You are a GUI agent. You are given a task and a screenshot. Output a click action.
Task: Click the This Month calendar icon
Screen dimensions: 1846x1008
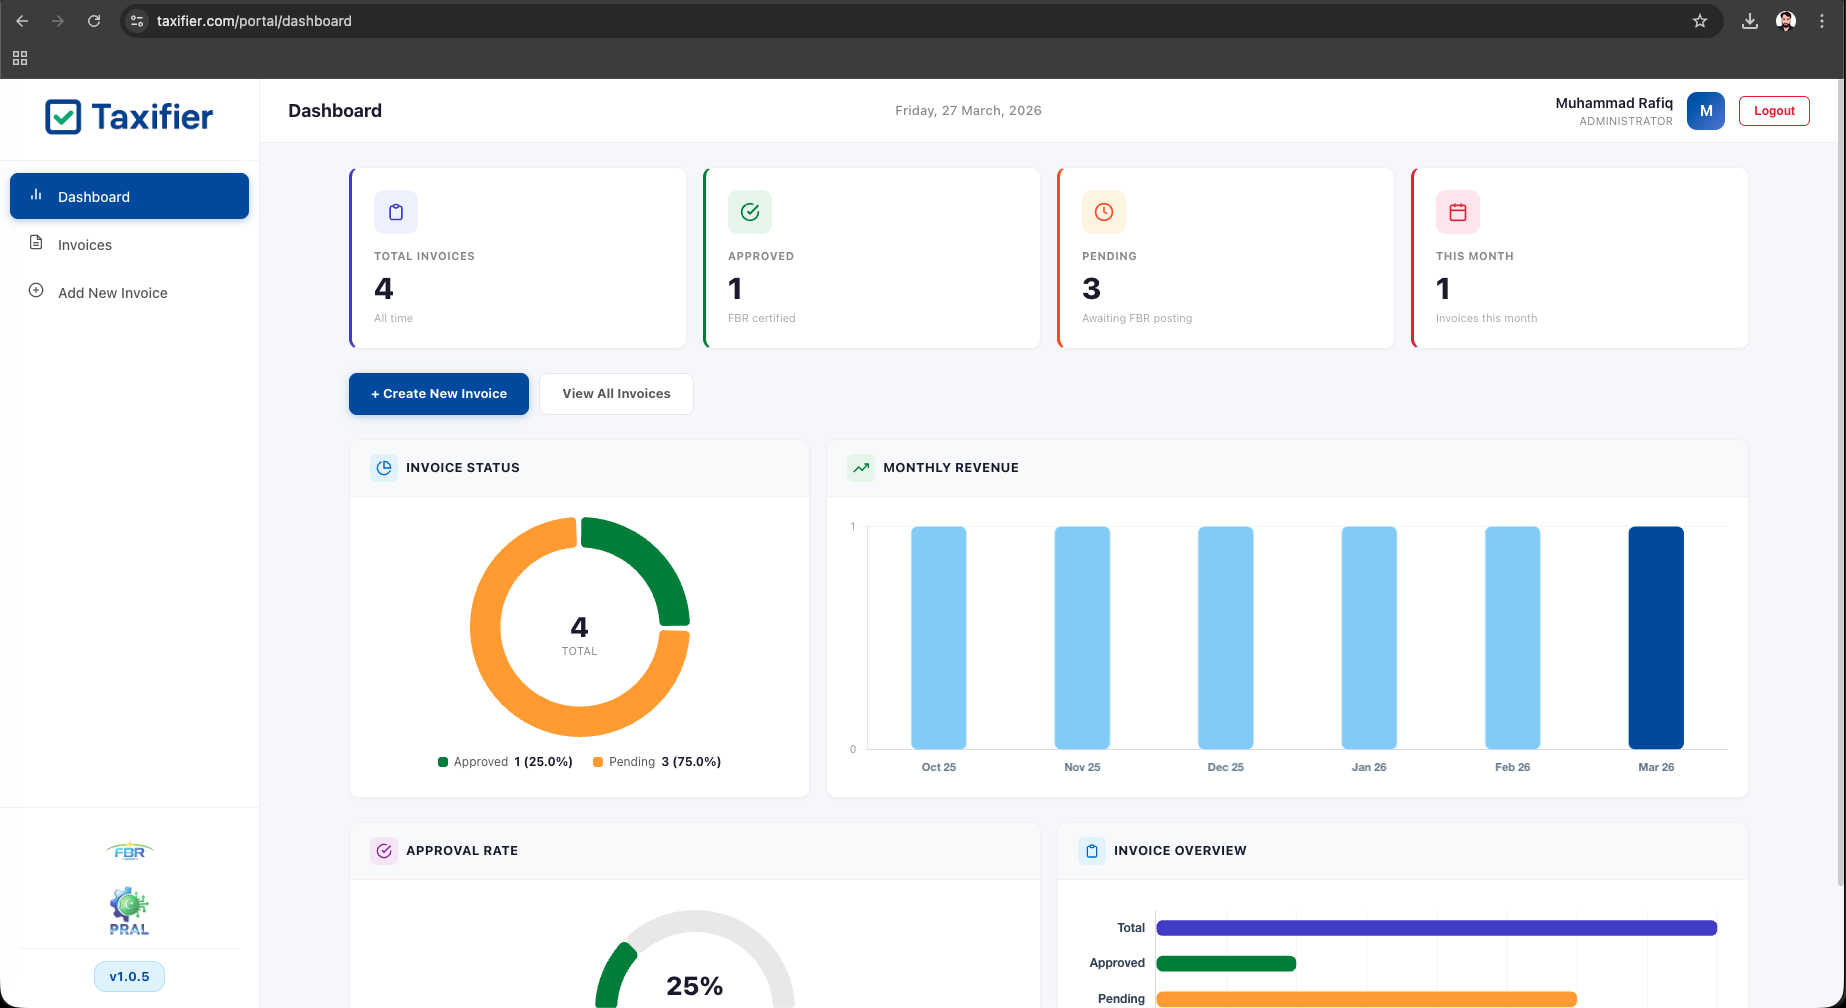tap(1457, 212)
